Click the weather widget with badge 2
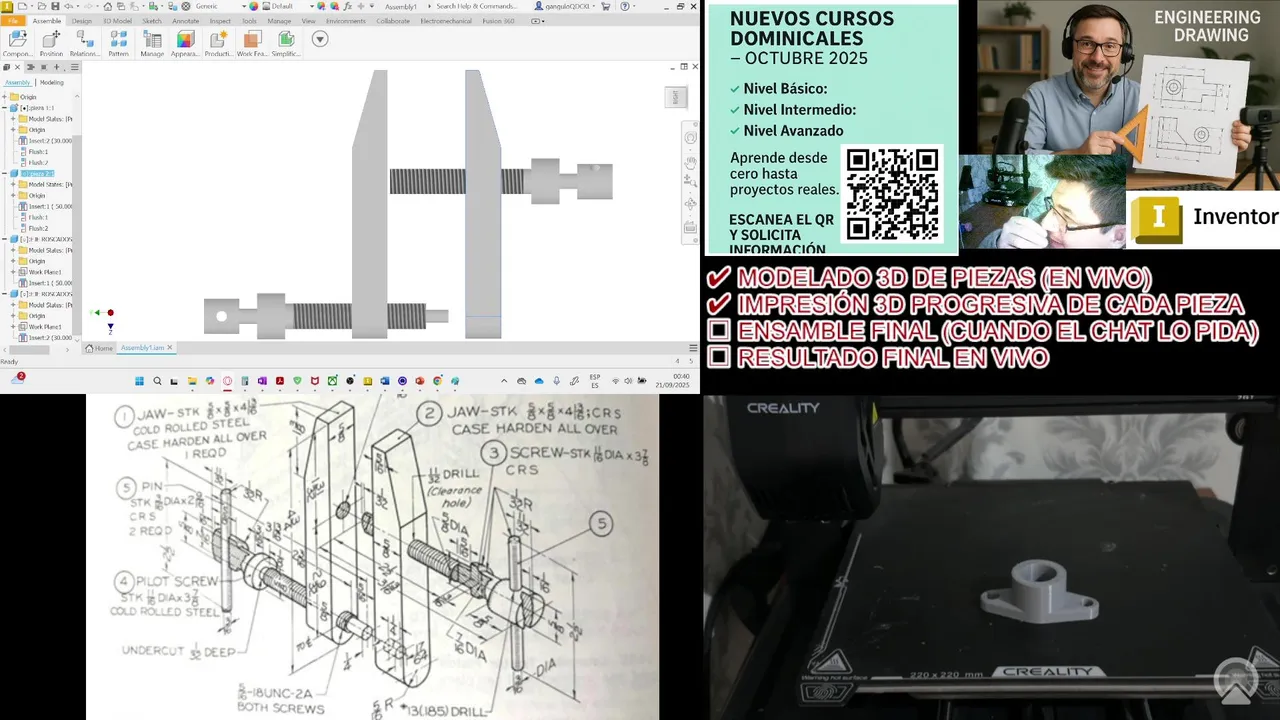Screen dimensions: 1280x720 pos(18,380)
